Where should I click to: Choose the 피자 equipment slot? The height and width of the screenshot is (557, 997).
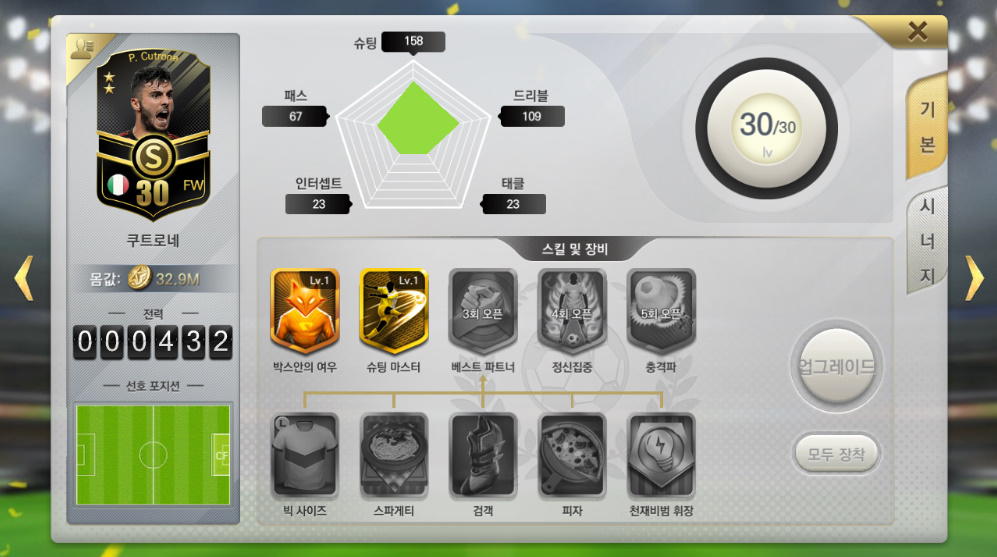pyautogui.click(x=572, y=455)
